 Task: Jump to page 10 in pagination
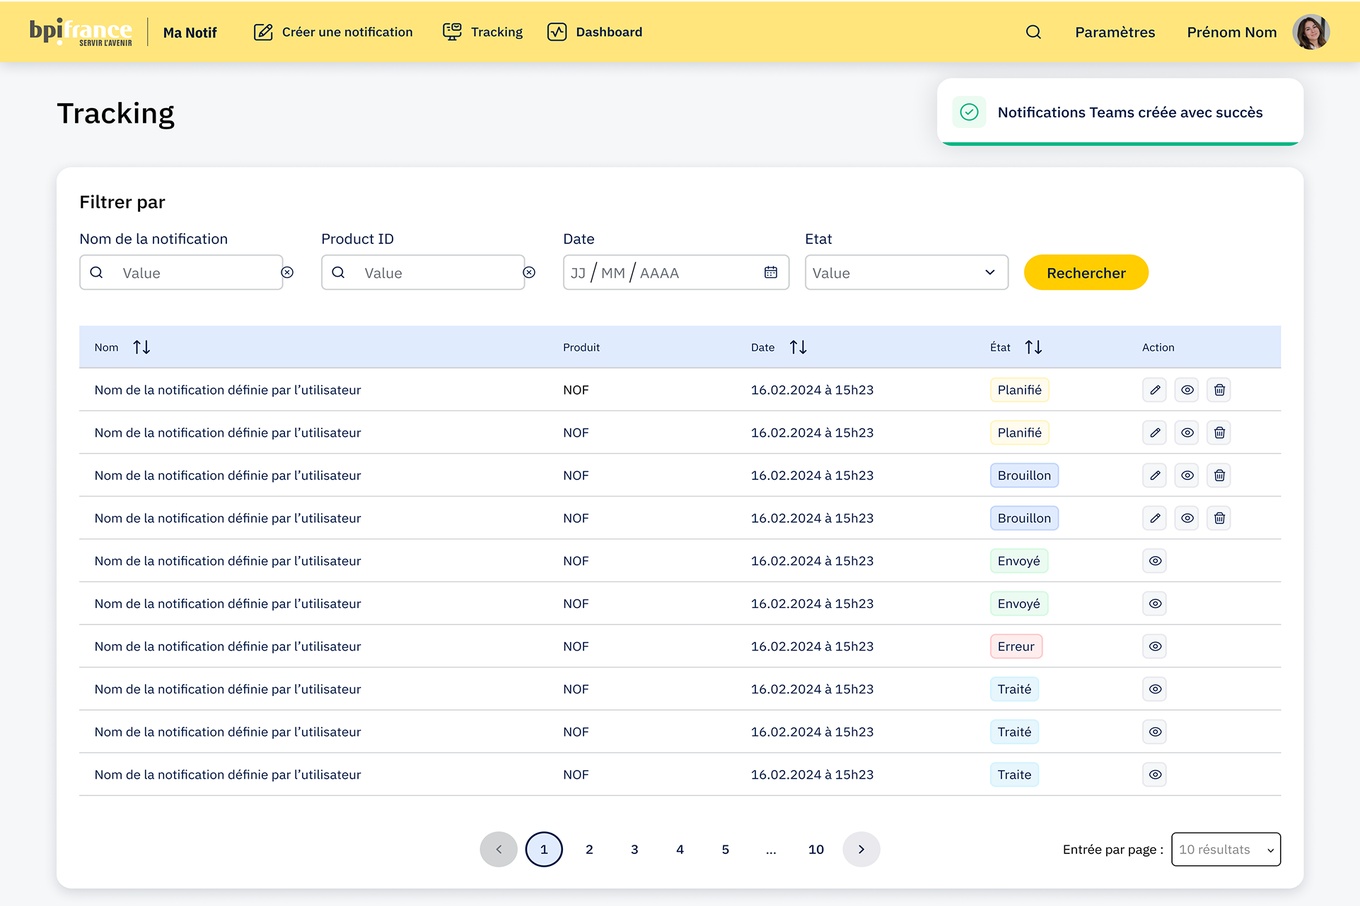pos(816,849)
